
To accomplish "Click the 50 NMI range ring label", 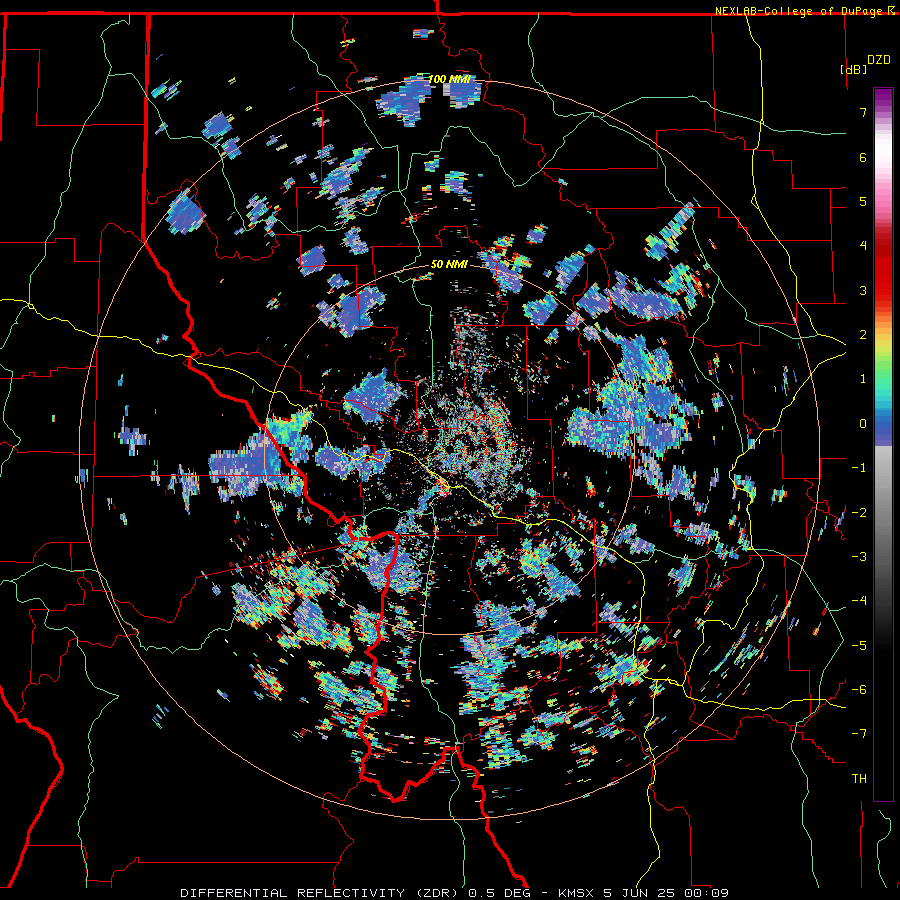I will [x=449, y=265].
